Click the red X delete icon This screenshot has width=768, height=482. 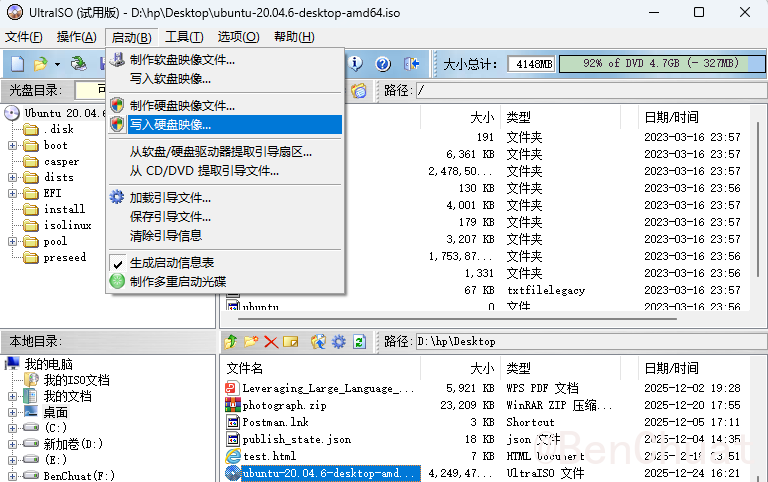coord(271,341)
